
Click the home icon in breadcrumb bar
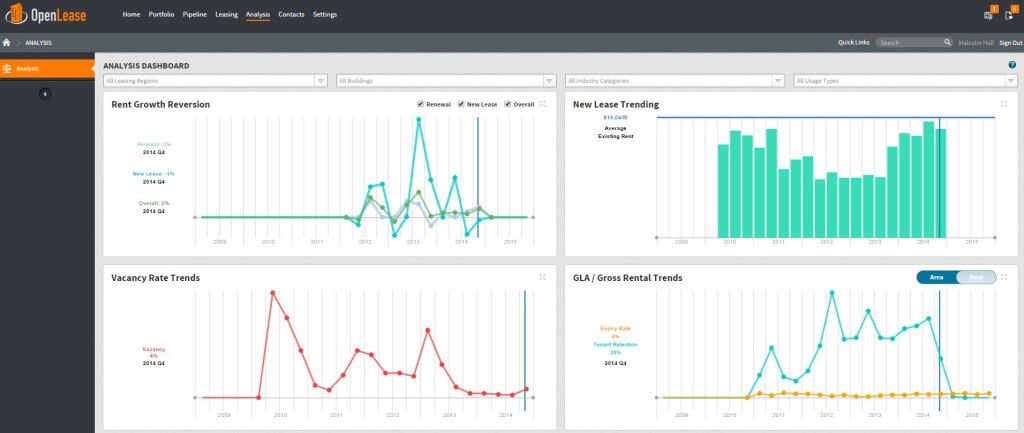pyautogui.click(x=8, y=43)
